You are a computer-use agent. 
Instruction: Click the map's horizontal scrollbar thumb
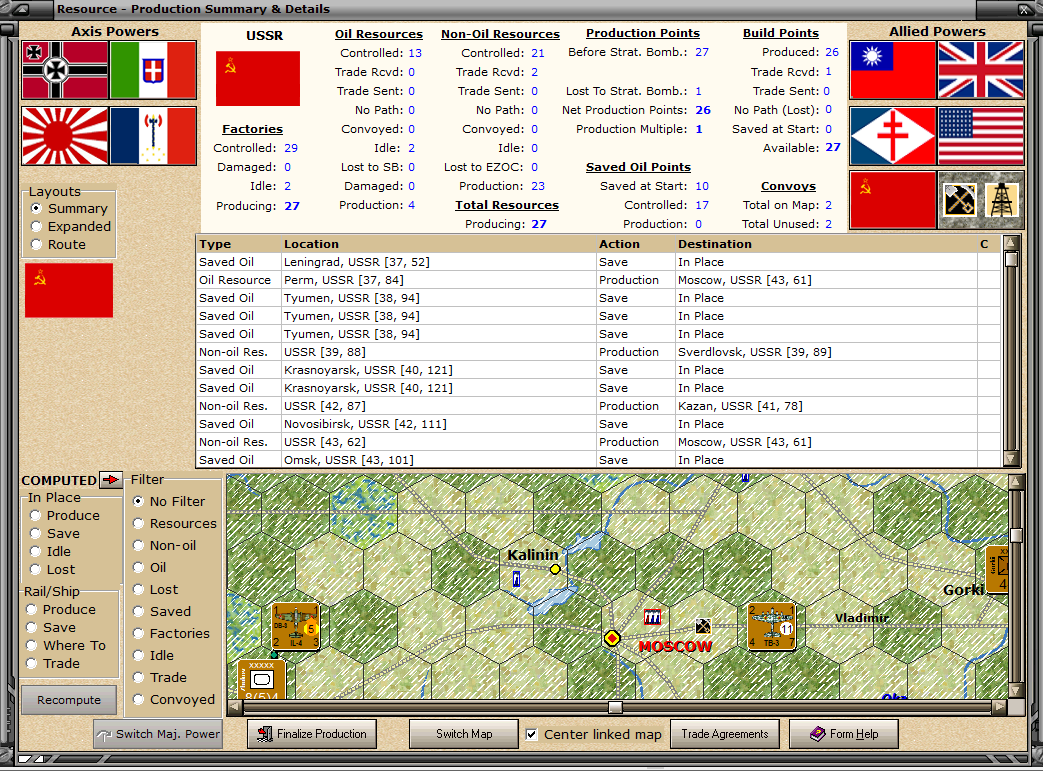click(615, 707)
